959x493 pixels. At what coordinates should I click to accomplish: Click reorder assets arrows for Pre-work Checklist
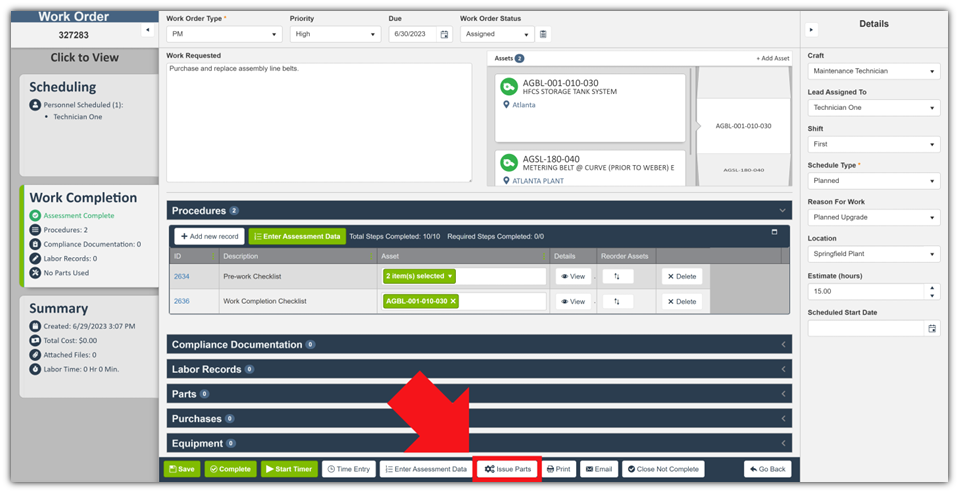click(x=617, y=276)
